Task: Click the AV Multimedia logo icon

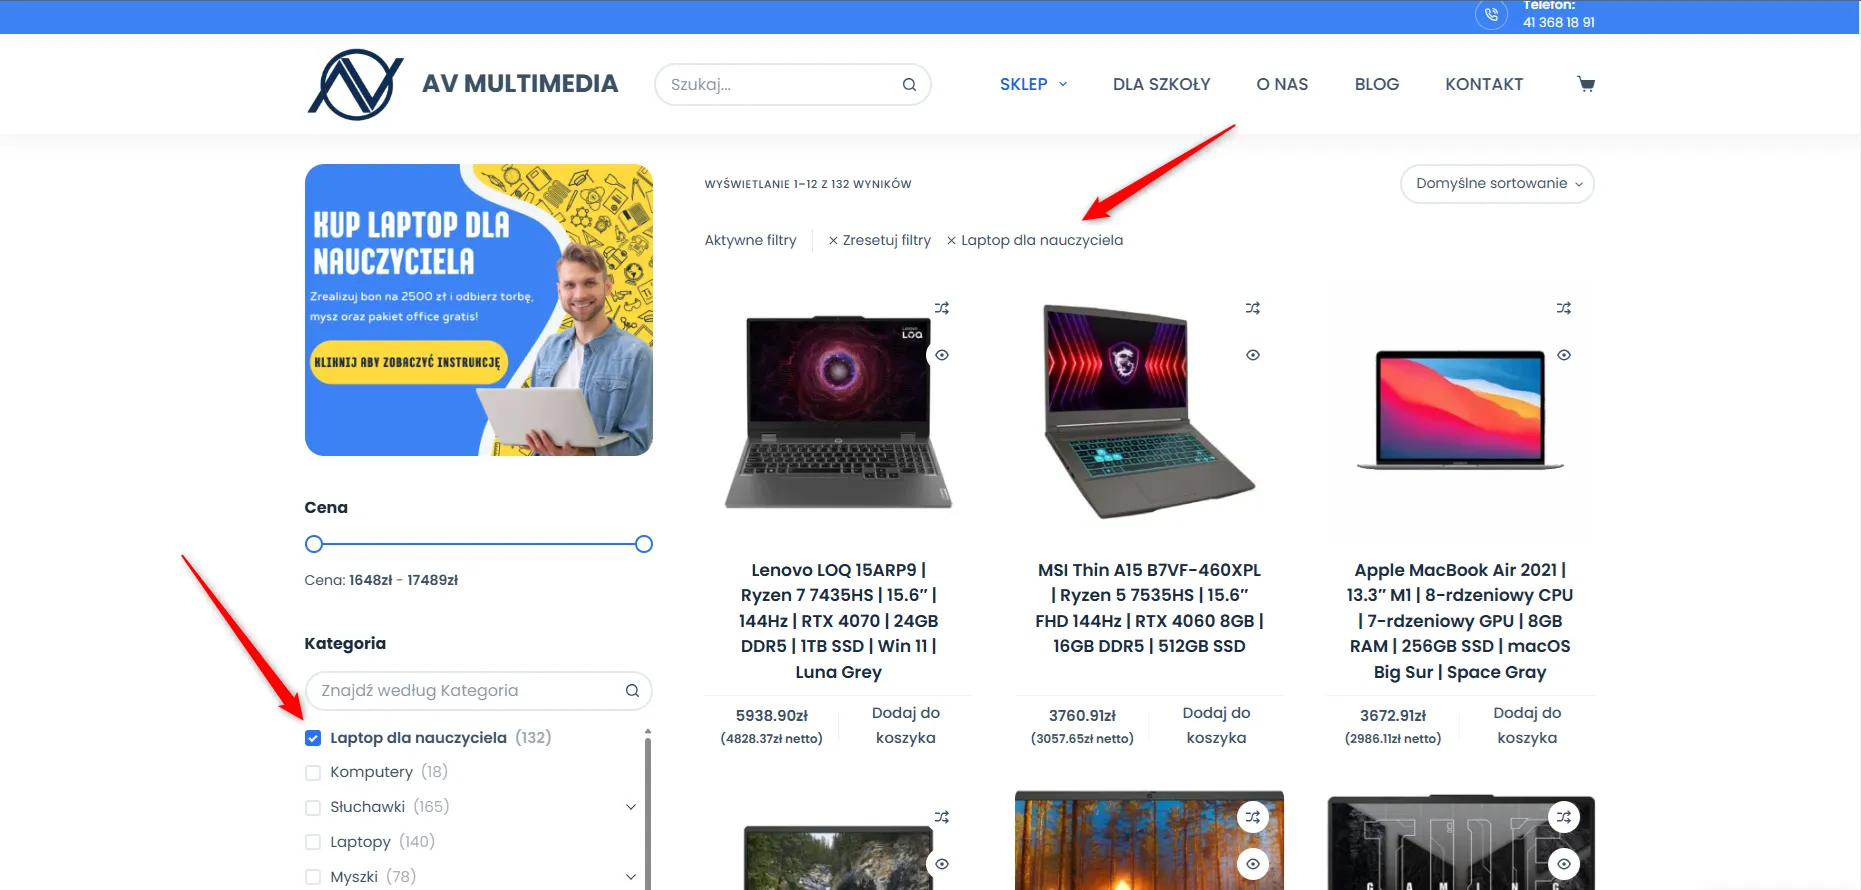Action: click(x=356, y=84)
